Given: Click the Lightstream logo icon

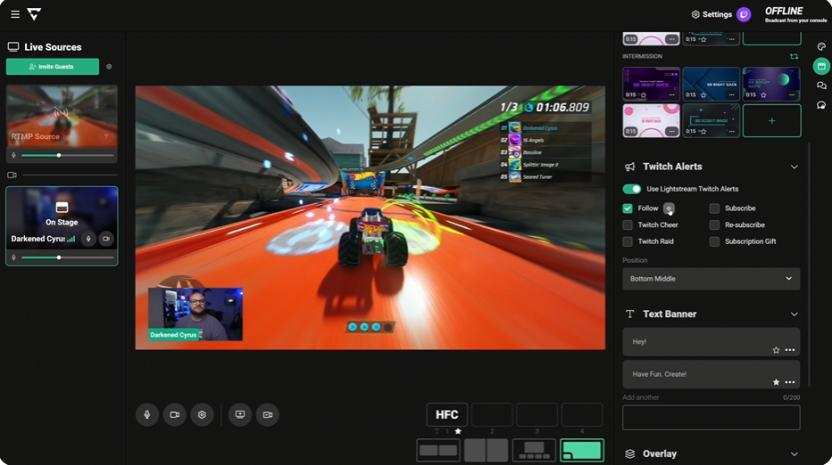Looking at the screenshot, I should pyautogui.click(x=34, y=14).
